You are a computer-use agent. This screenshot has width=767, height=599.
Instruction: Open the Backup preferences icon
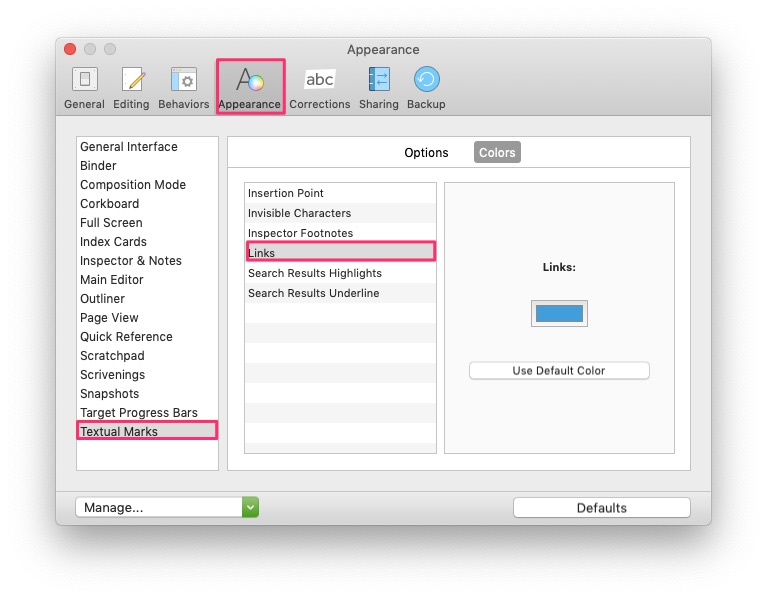pos(427,79)
